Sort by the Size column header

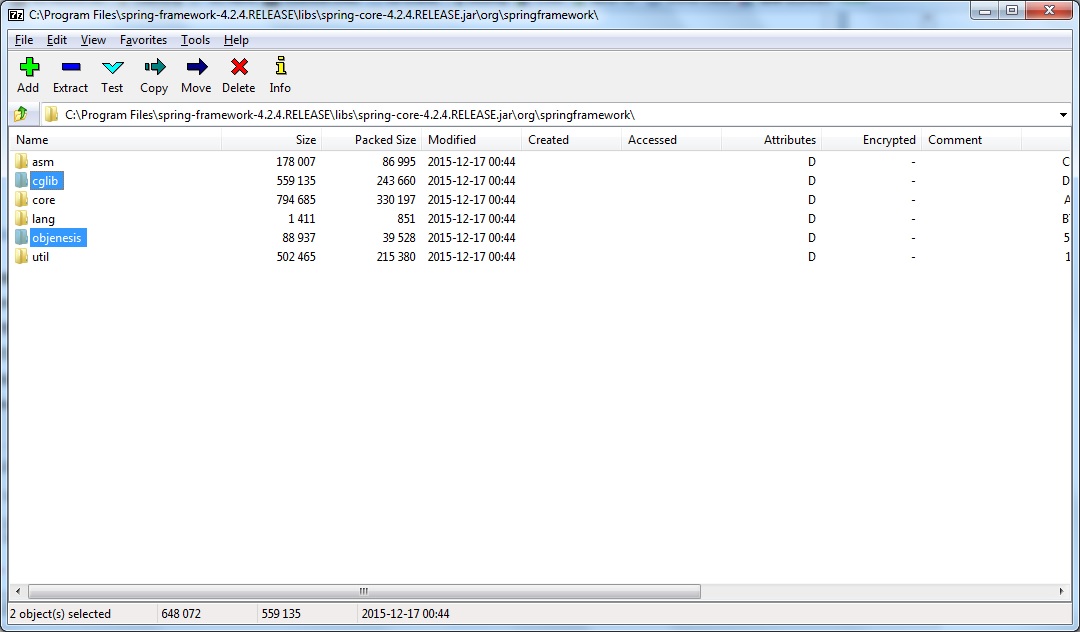pos(272,140)
